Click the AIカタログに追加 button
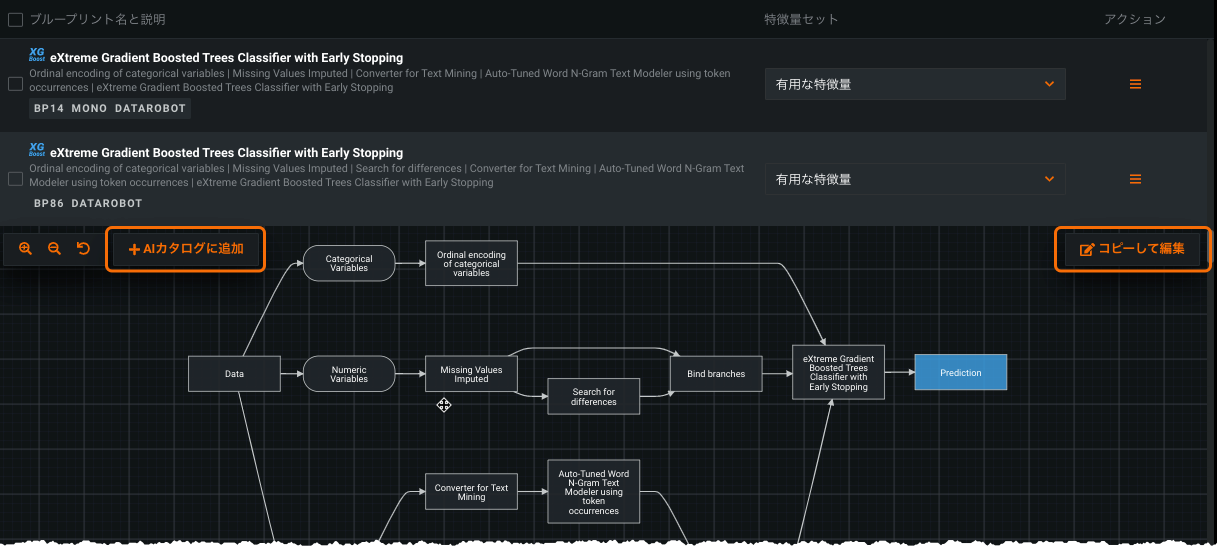Screen dimensions: 1217x546 186,249
